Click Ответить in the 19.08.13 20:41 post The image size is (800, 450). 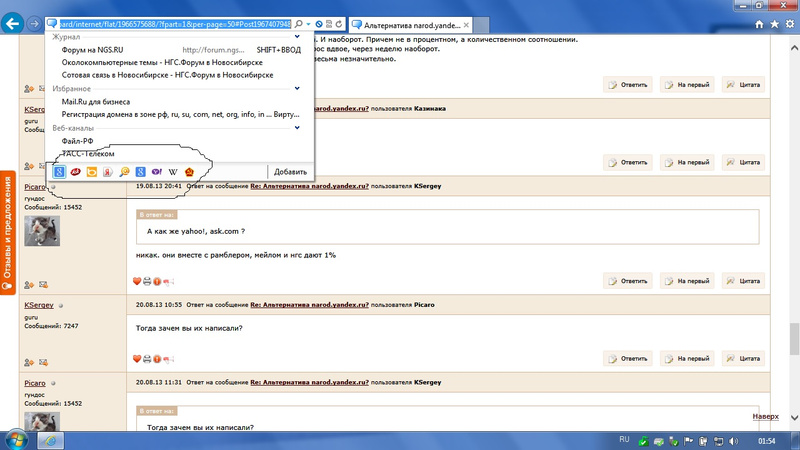tap(628, 281)
